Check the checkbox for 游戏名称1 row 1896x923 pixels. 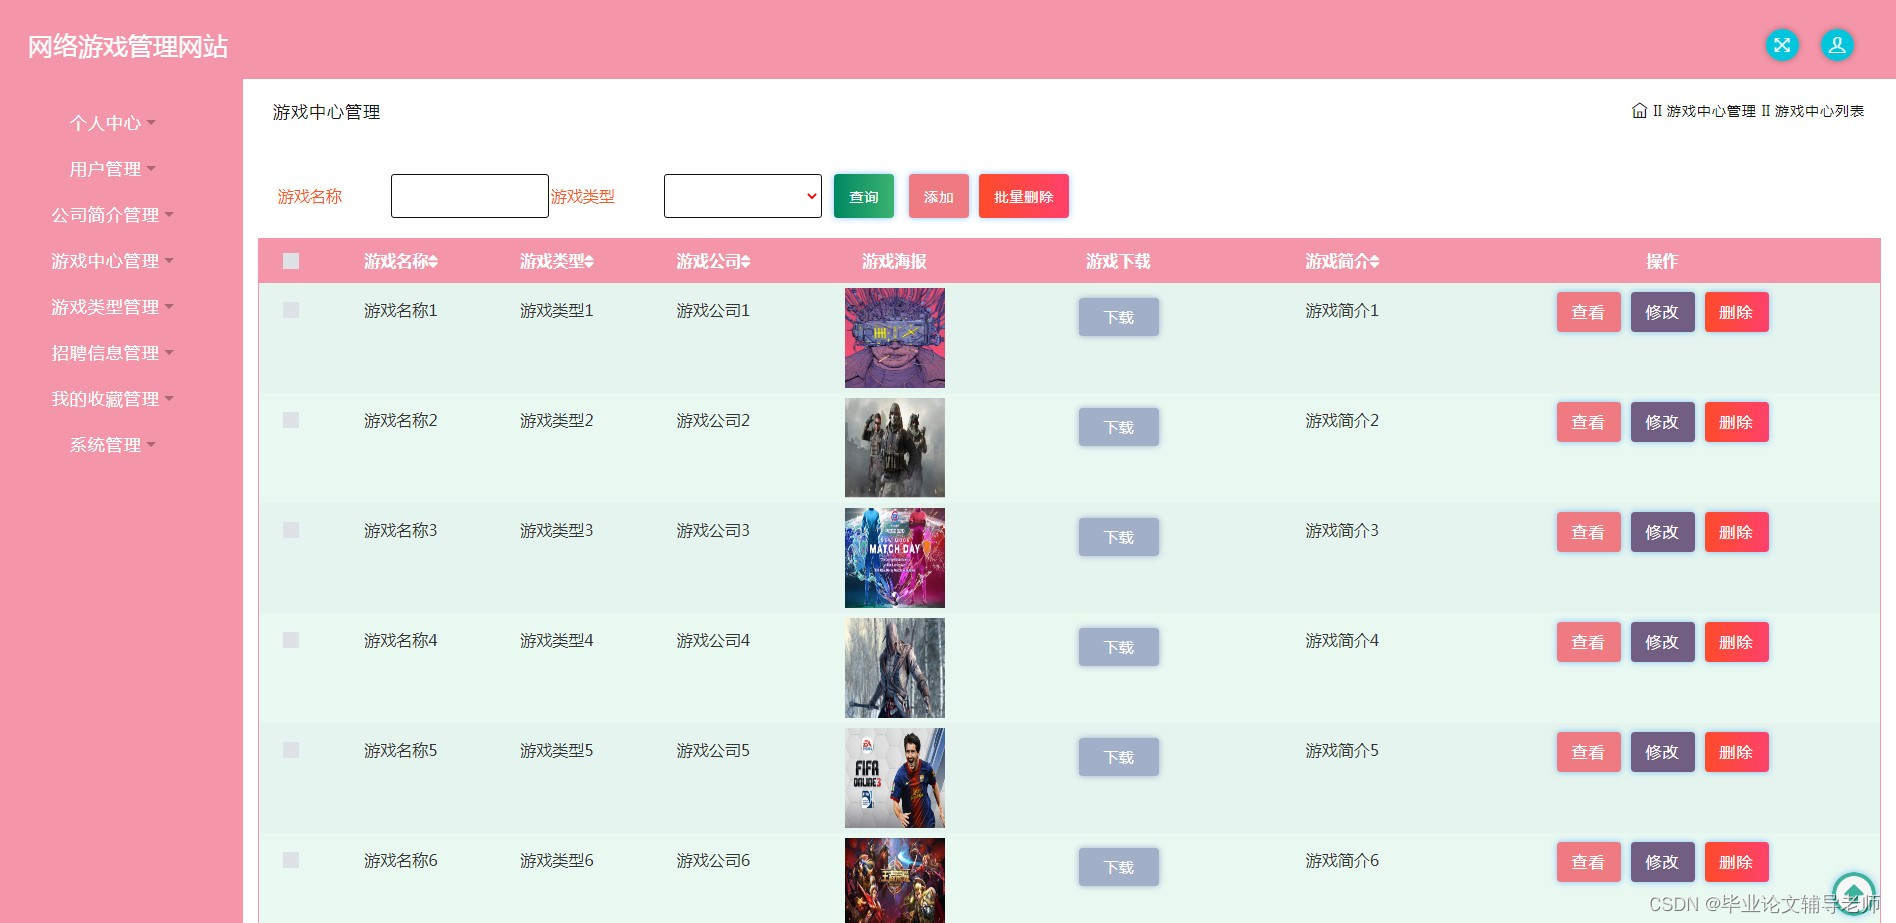point(291,310)
